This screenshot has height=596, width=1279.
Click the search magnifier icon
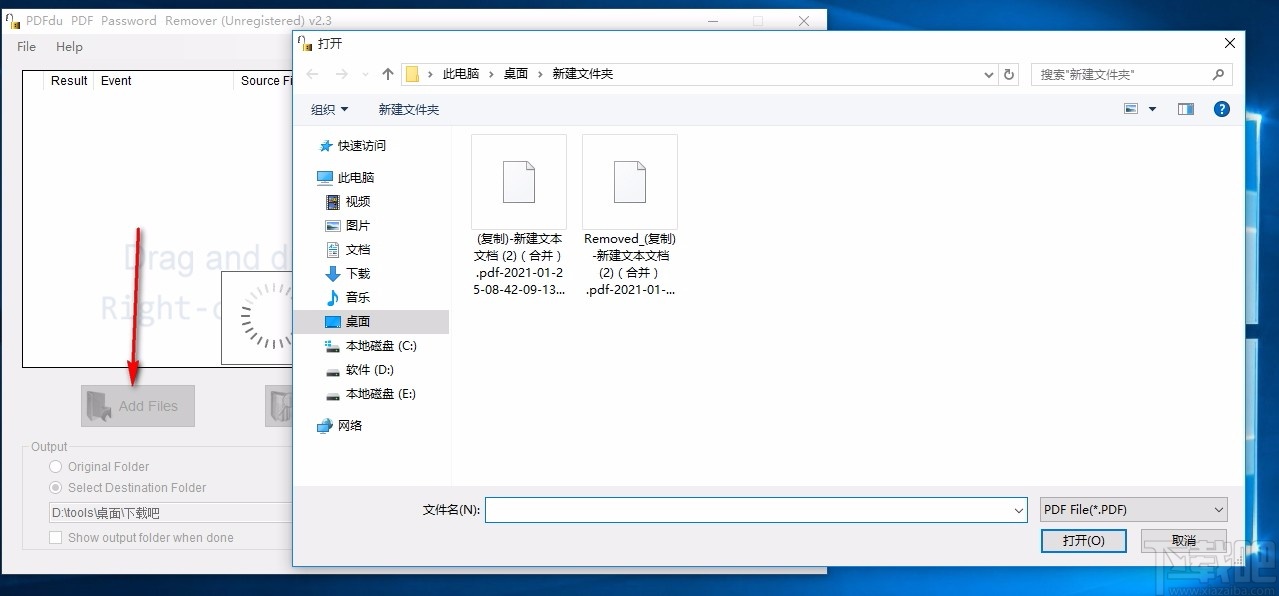[x=1218, y=74]
